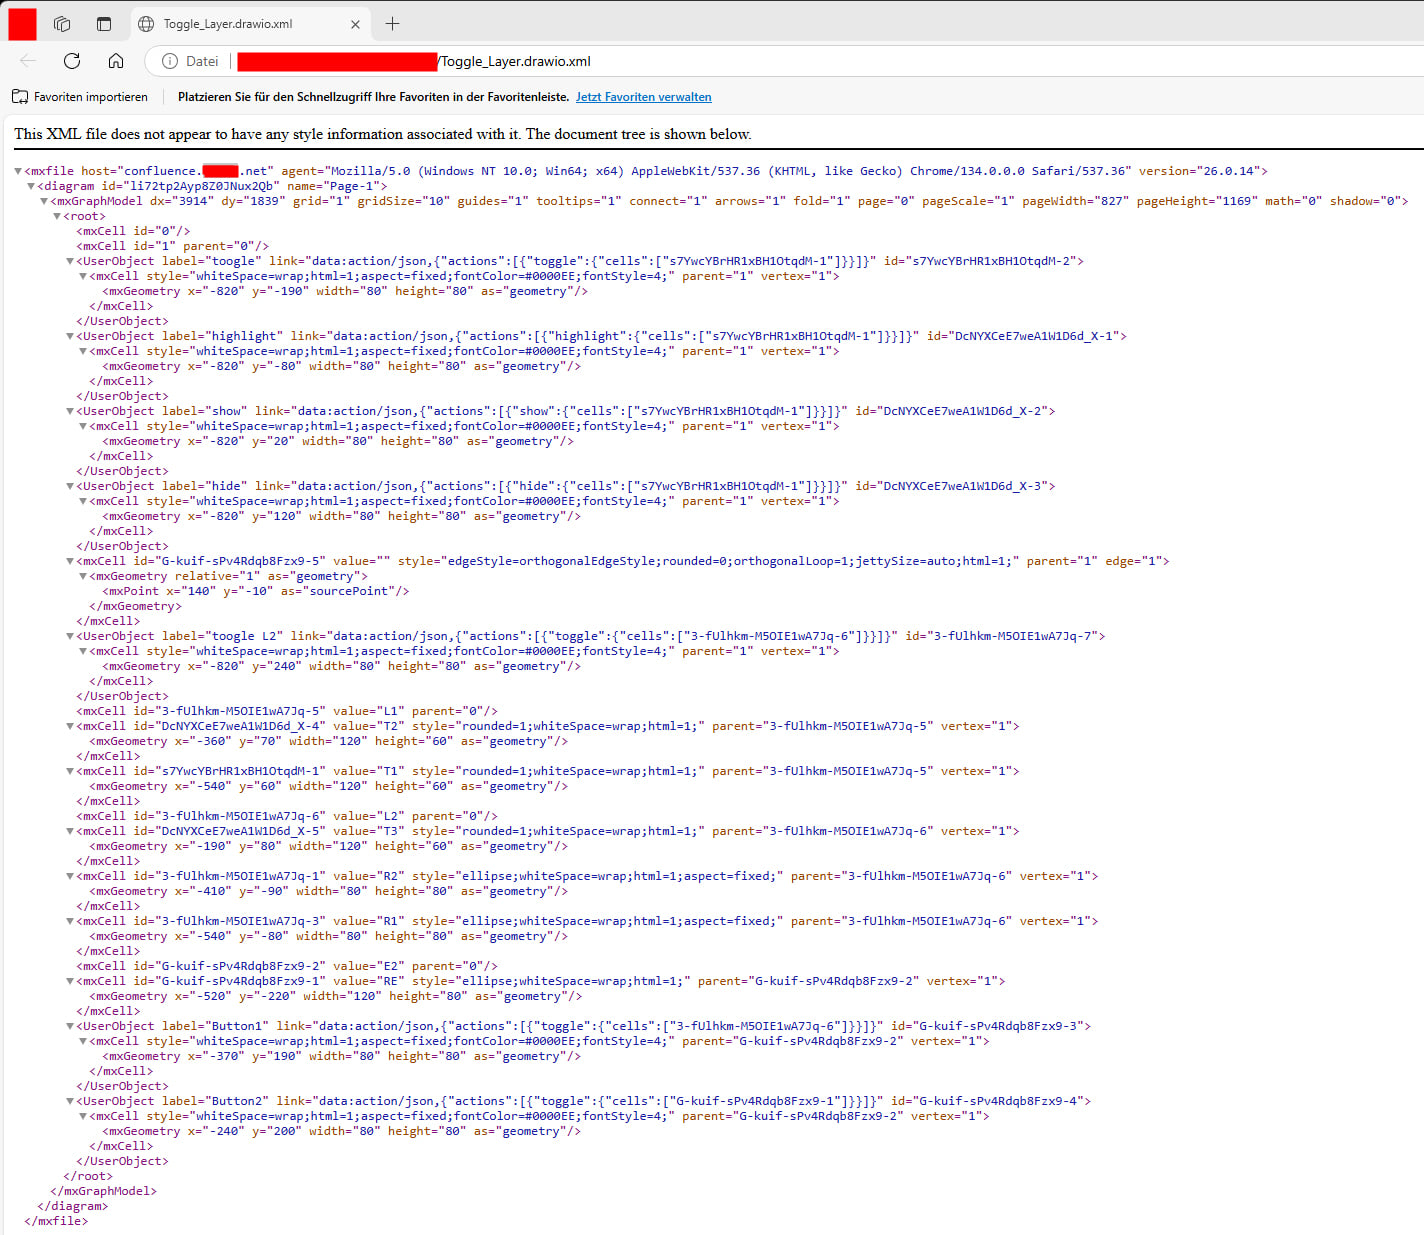Collapse mxCell with value "R2"
1424x1235 pixels.
(70, 876)
